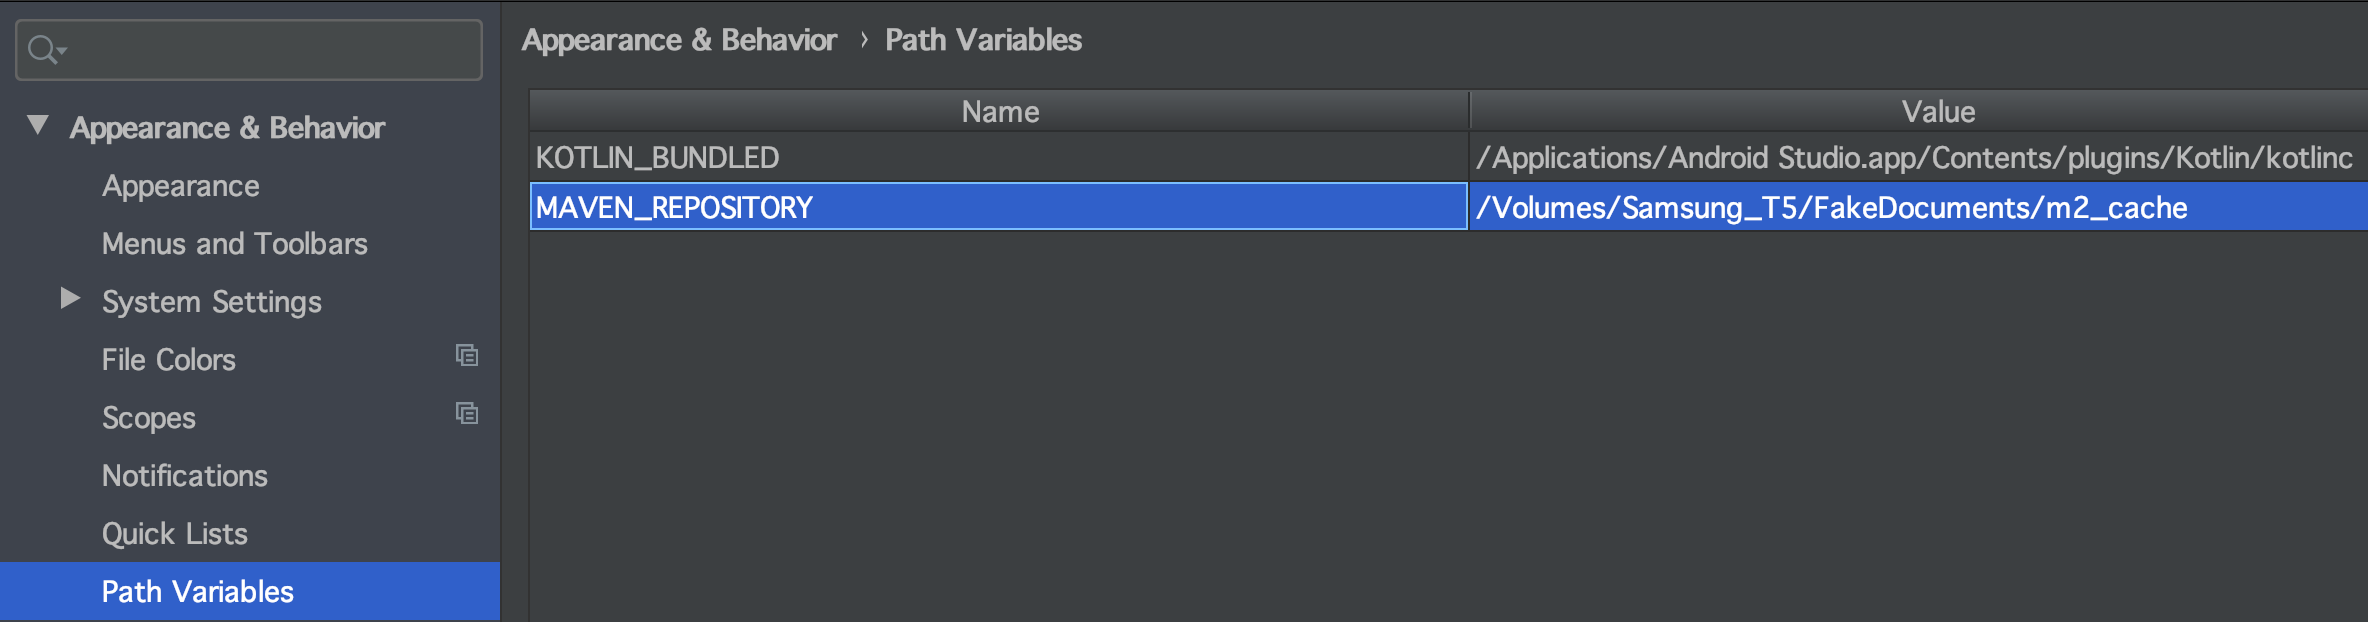Click the File Colors project-level icon

point(467,356)
